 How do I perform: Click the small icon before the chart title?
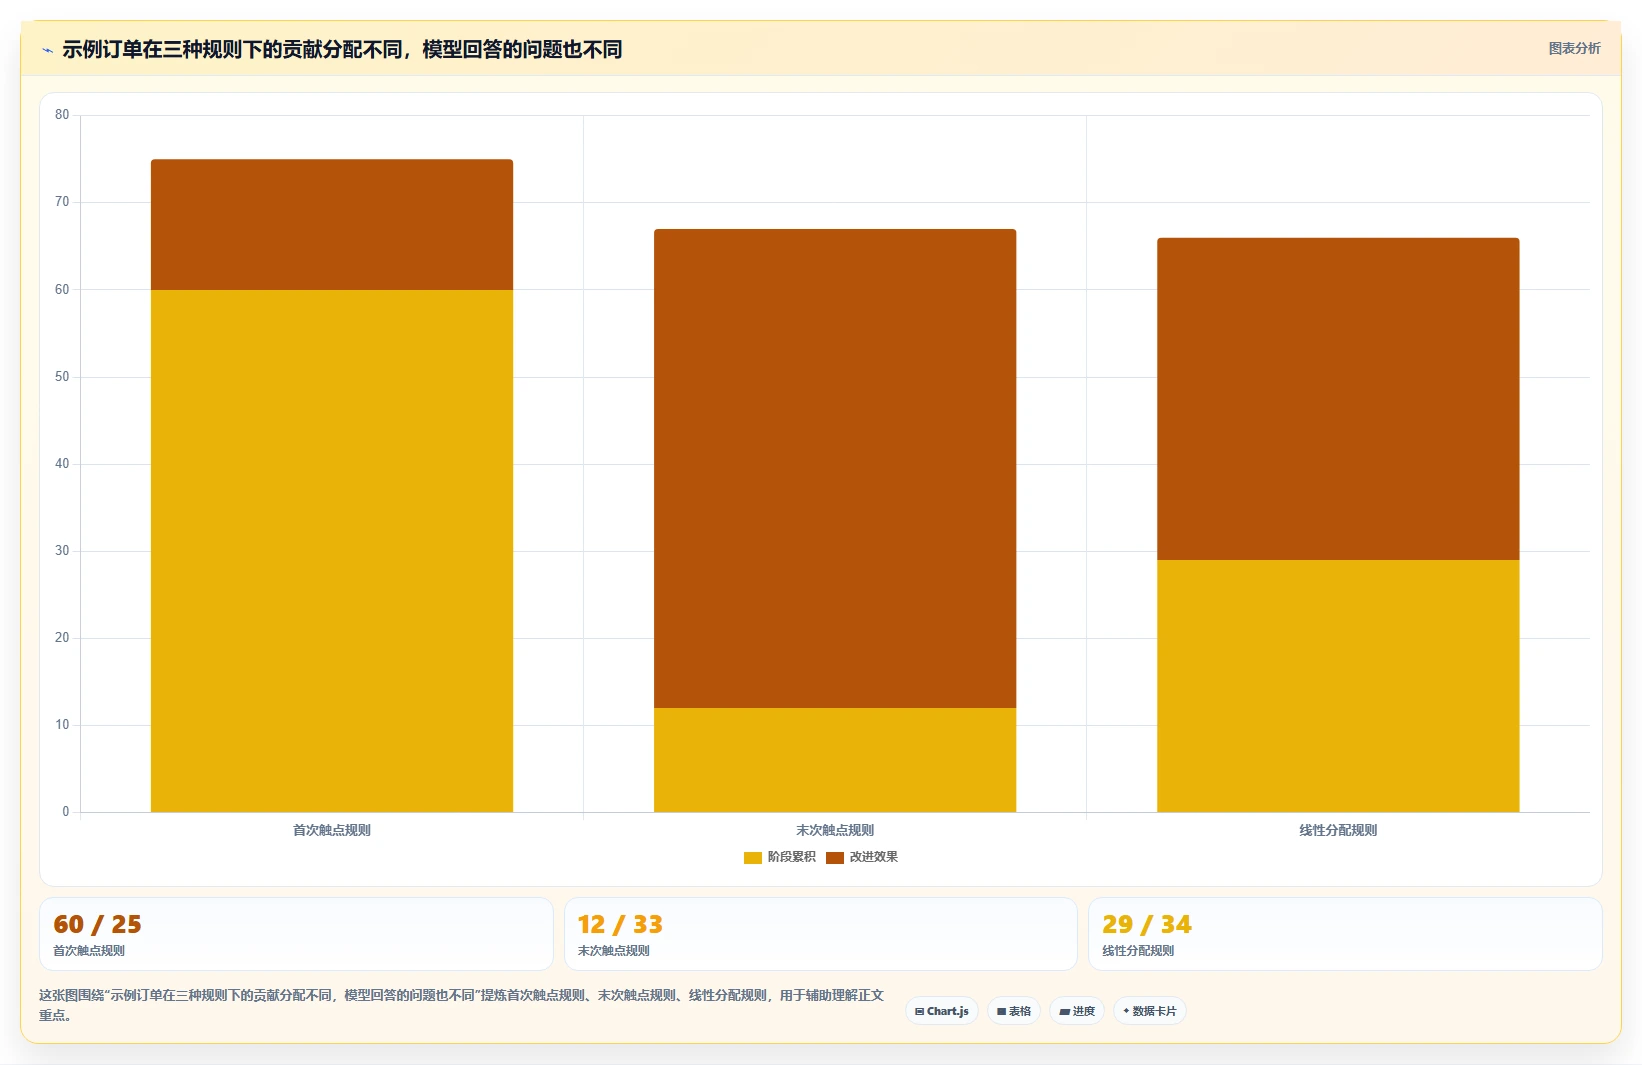(x=47, y=50)
